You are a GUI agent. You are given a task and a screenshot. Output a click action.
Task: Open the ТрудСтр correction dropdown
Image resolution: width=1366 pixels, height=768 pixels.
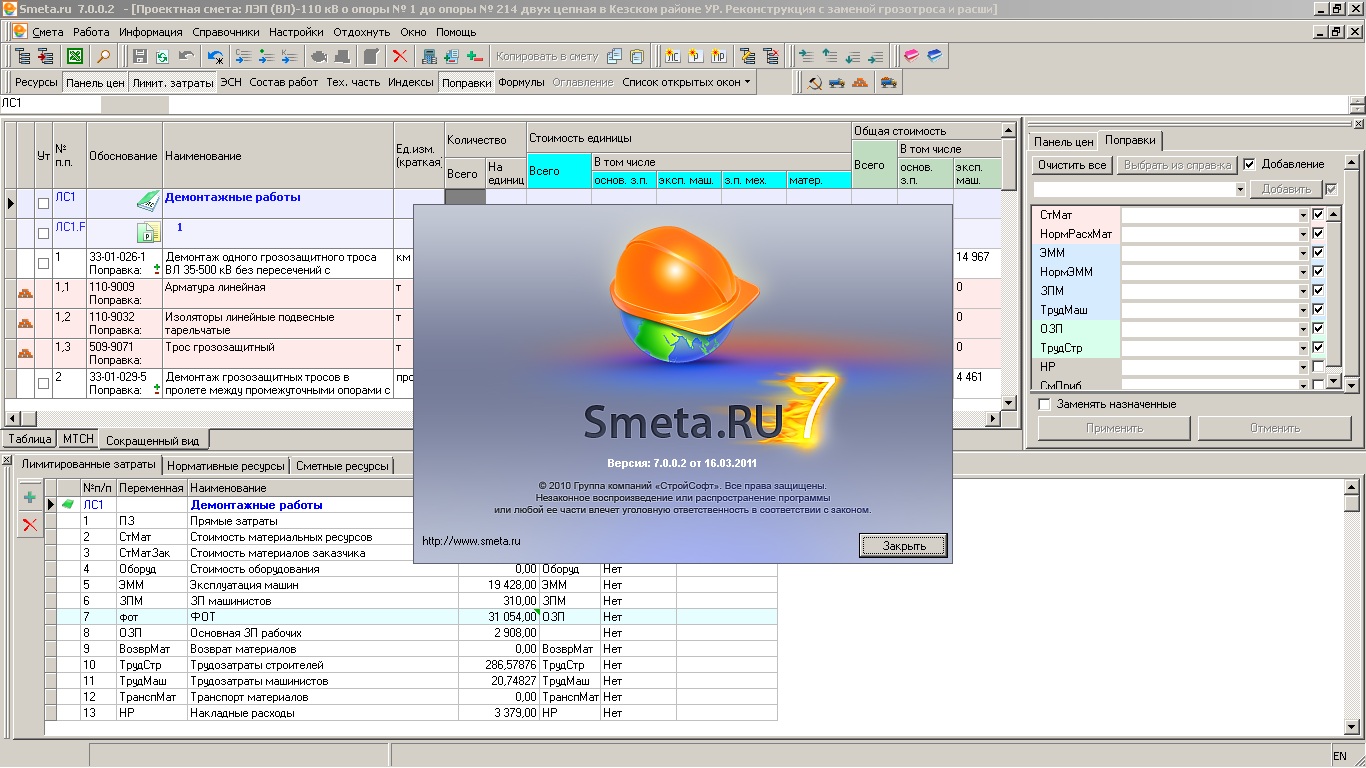1303,348
